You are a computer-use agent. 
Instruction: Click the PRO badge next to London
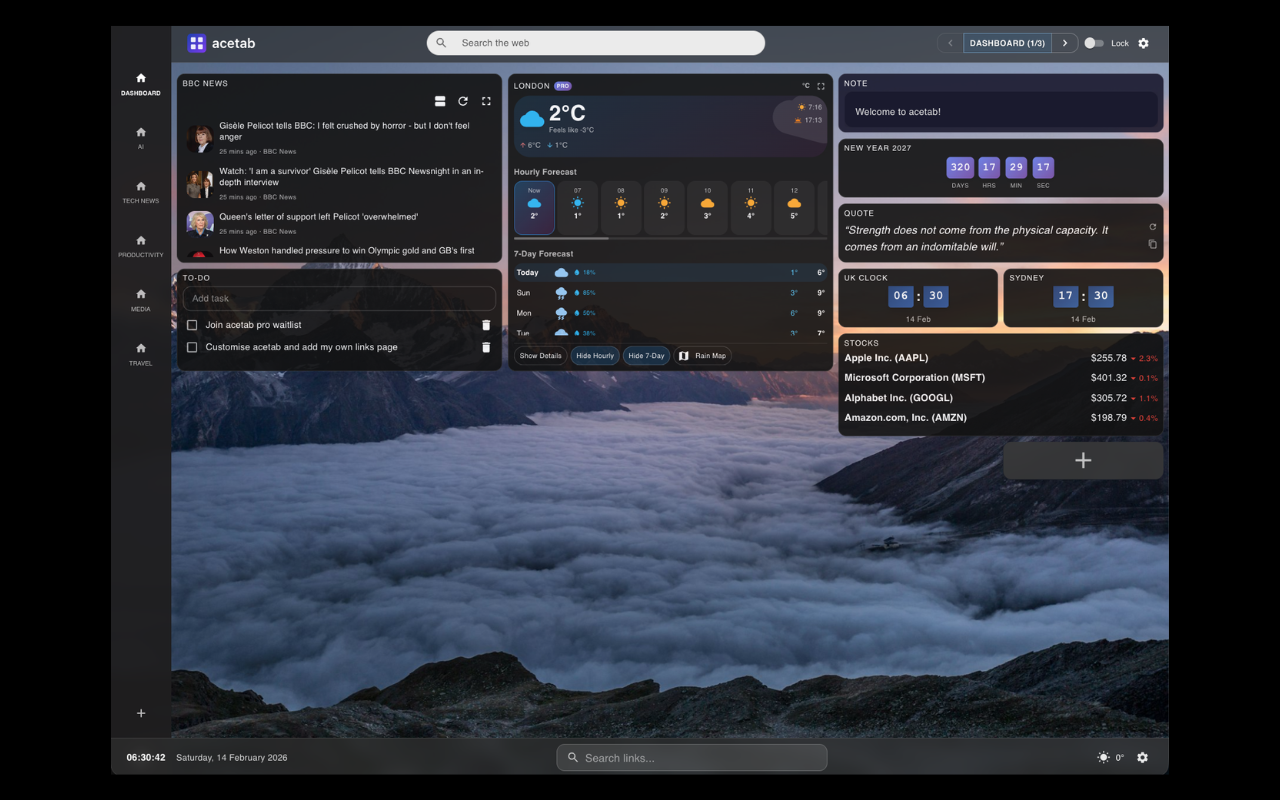tap(563, 86)
